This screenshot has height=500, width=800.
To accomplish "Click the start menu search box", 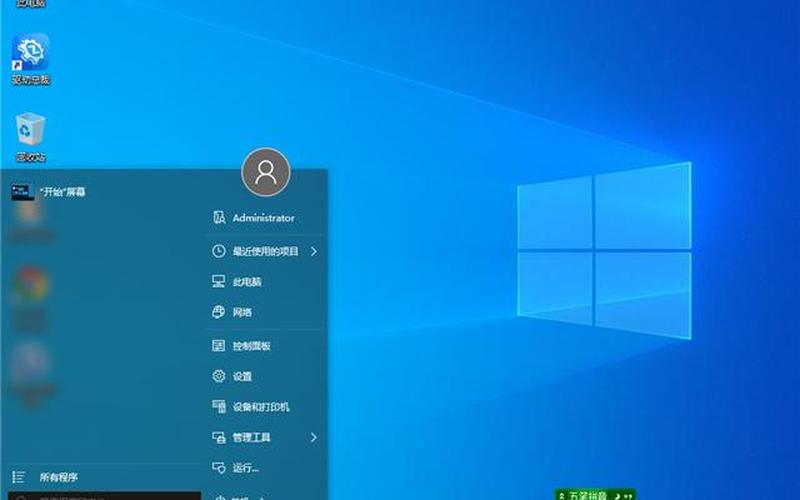I will [105, 496].
